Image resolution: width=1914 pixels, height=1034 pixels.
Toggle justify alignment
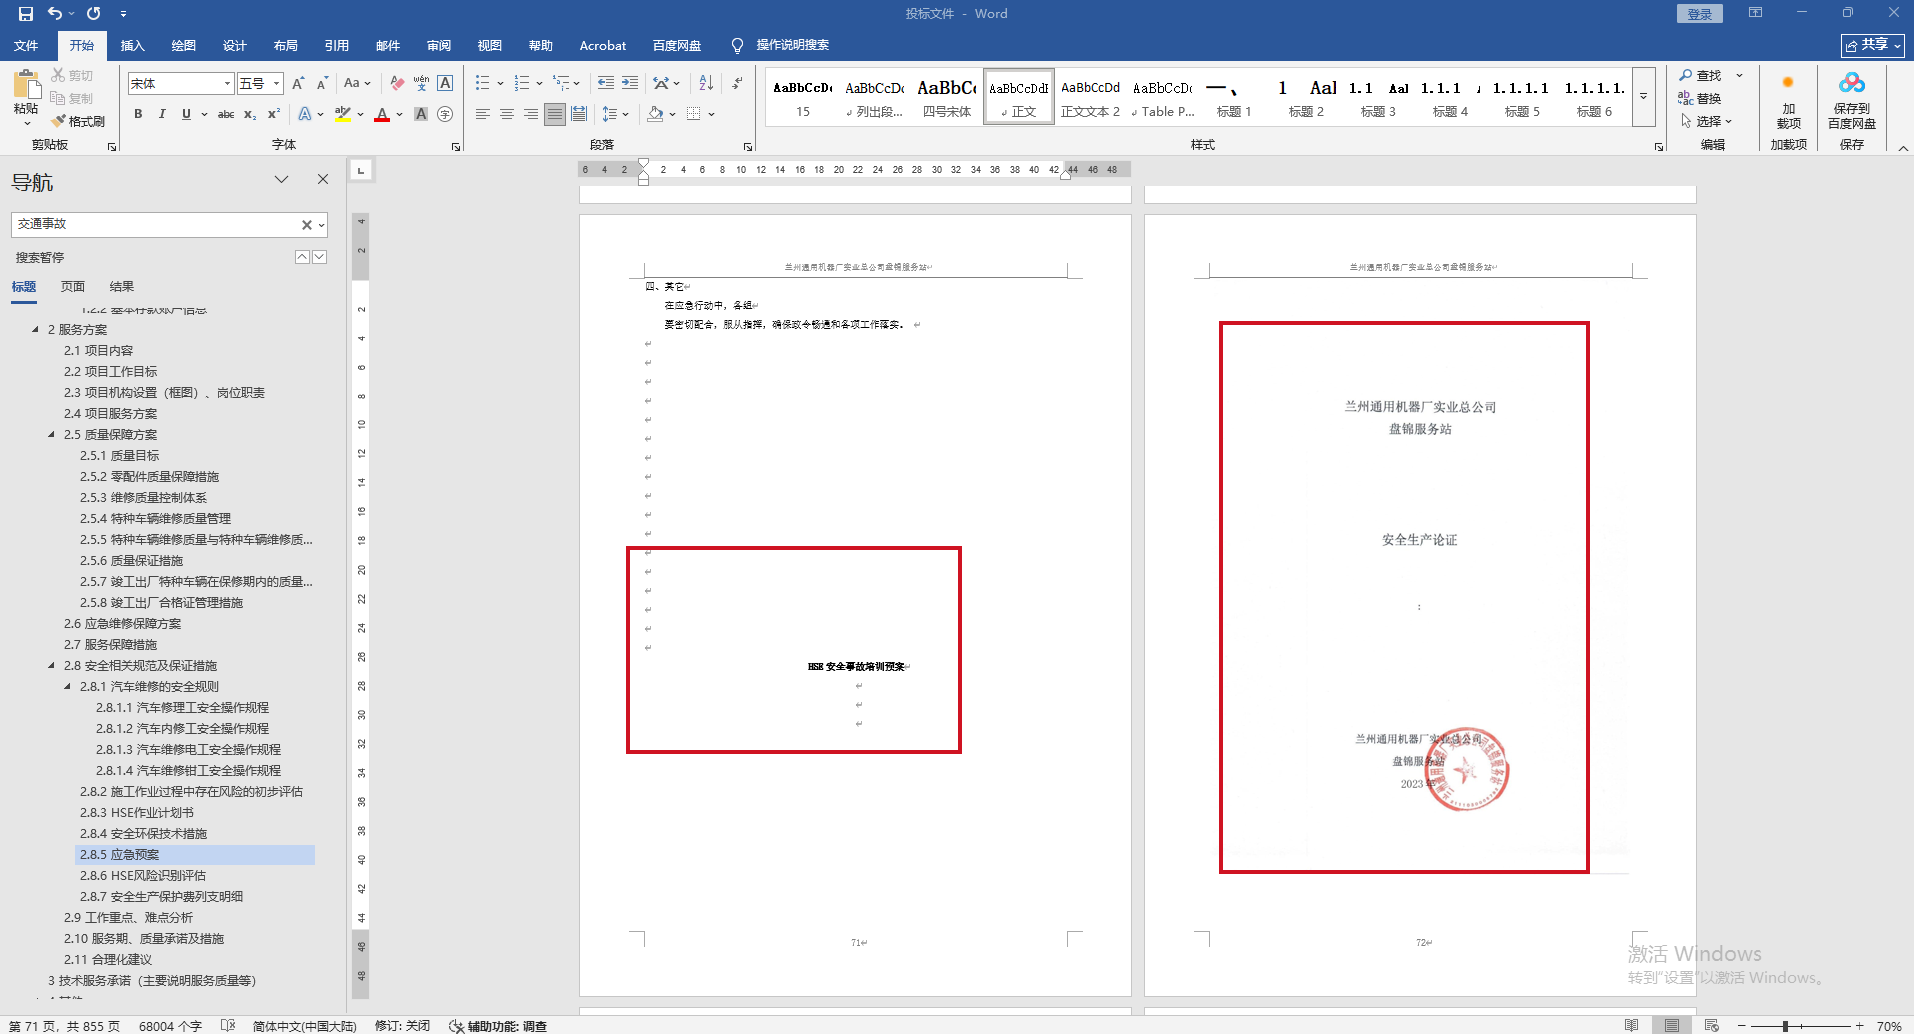click(x=555, y=114)
